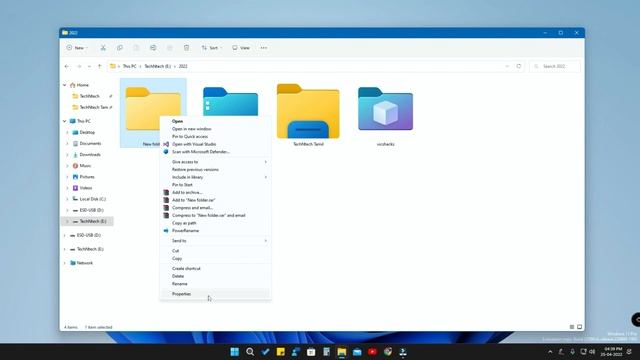Screen dimensions: 640x360
Task: Open the Sort options dropdown
Action: 211,48
